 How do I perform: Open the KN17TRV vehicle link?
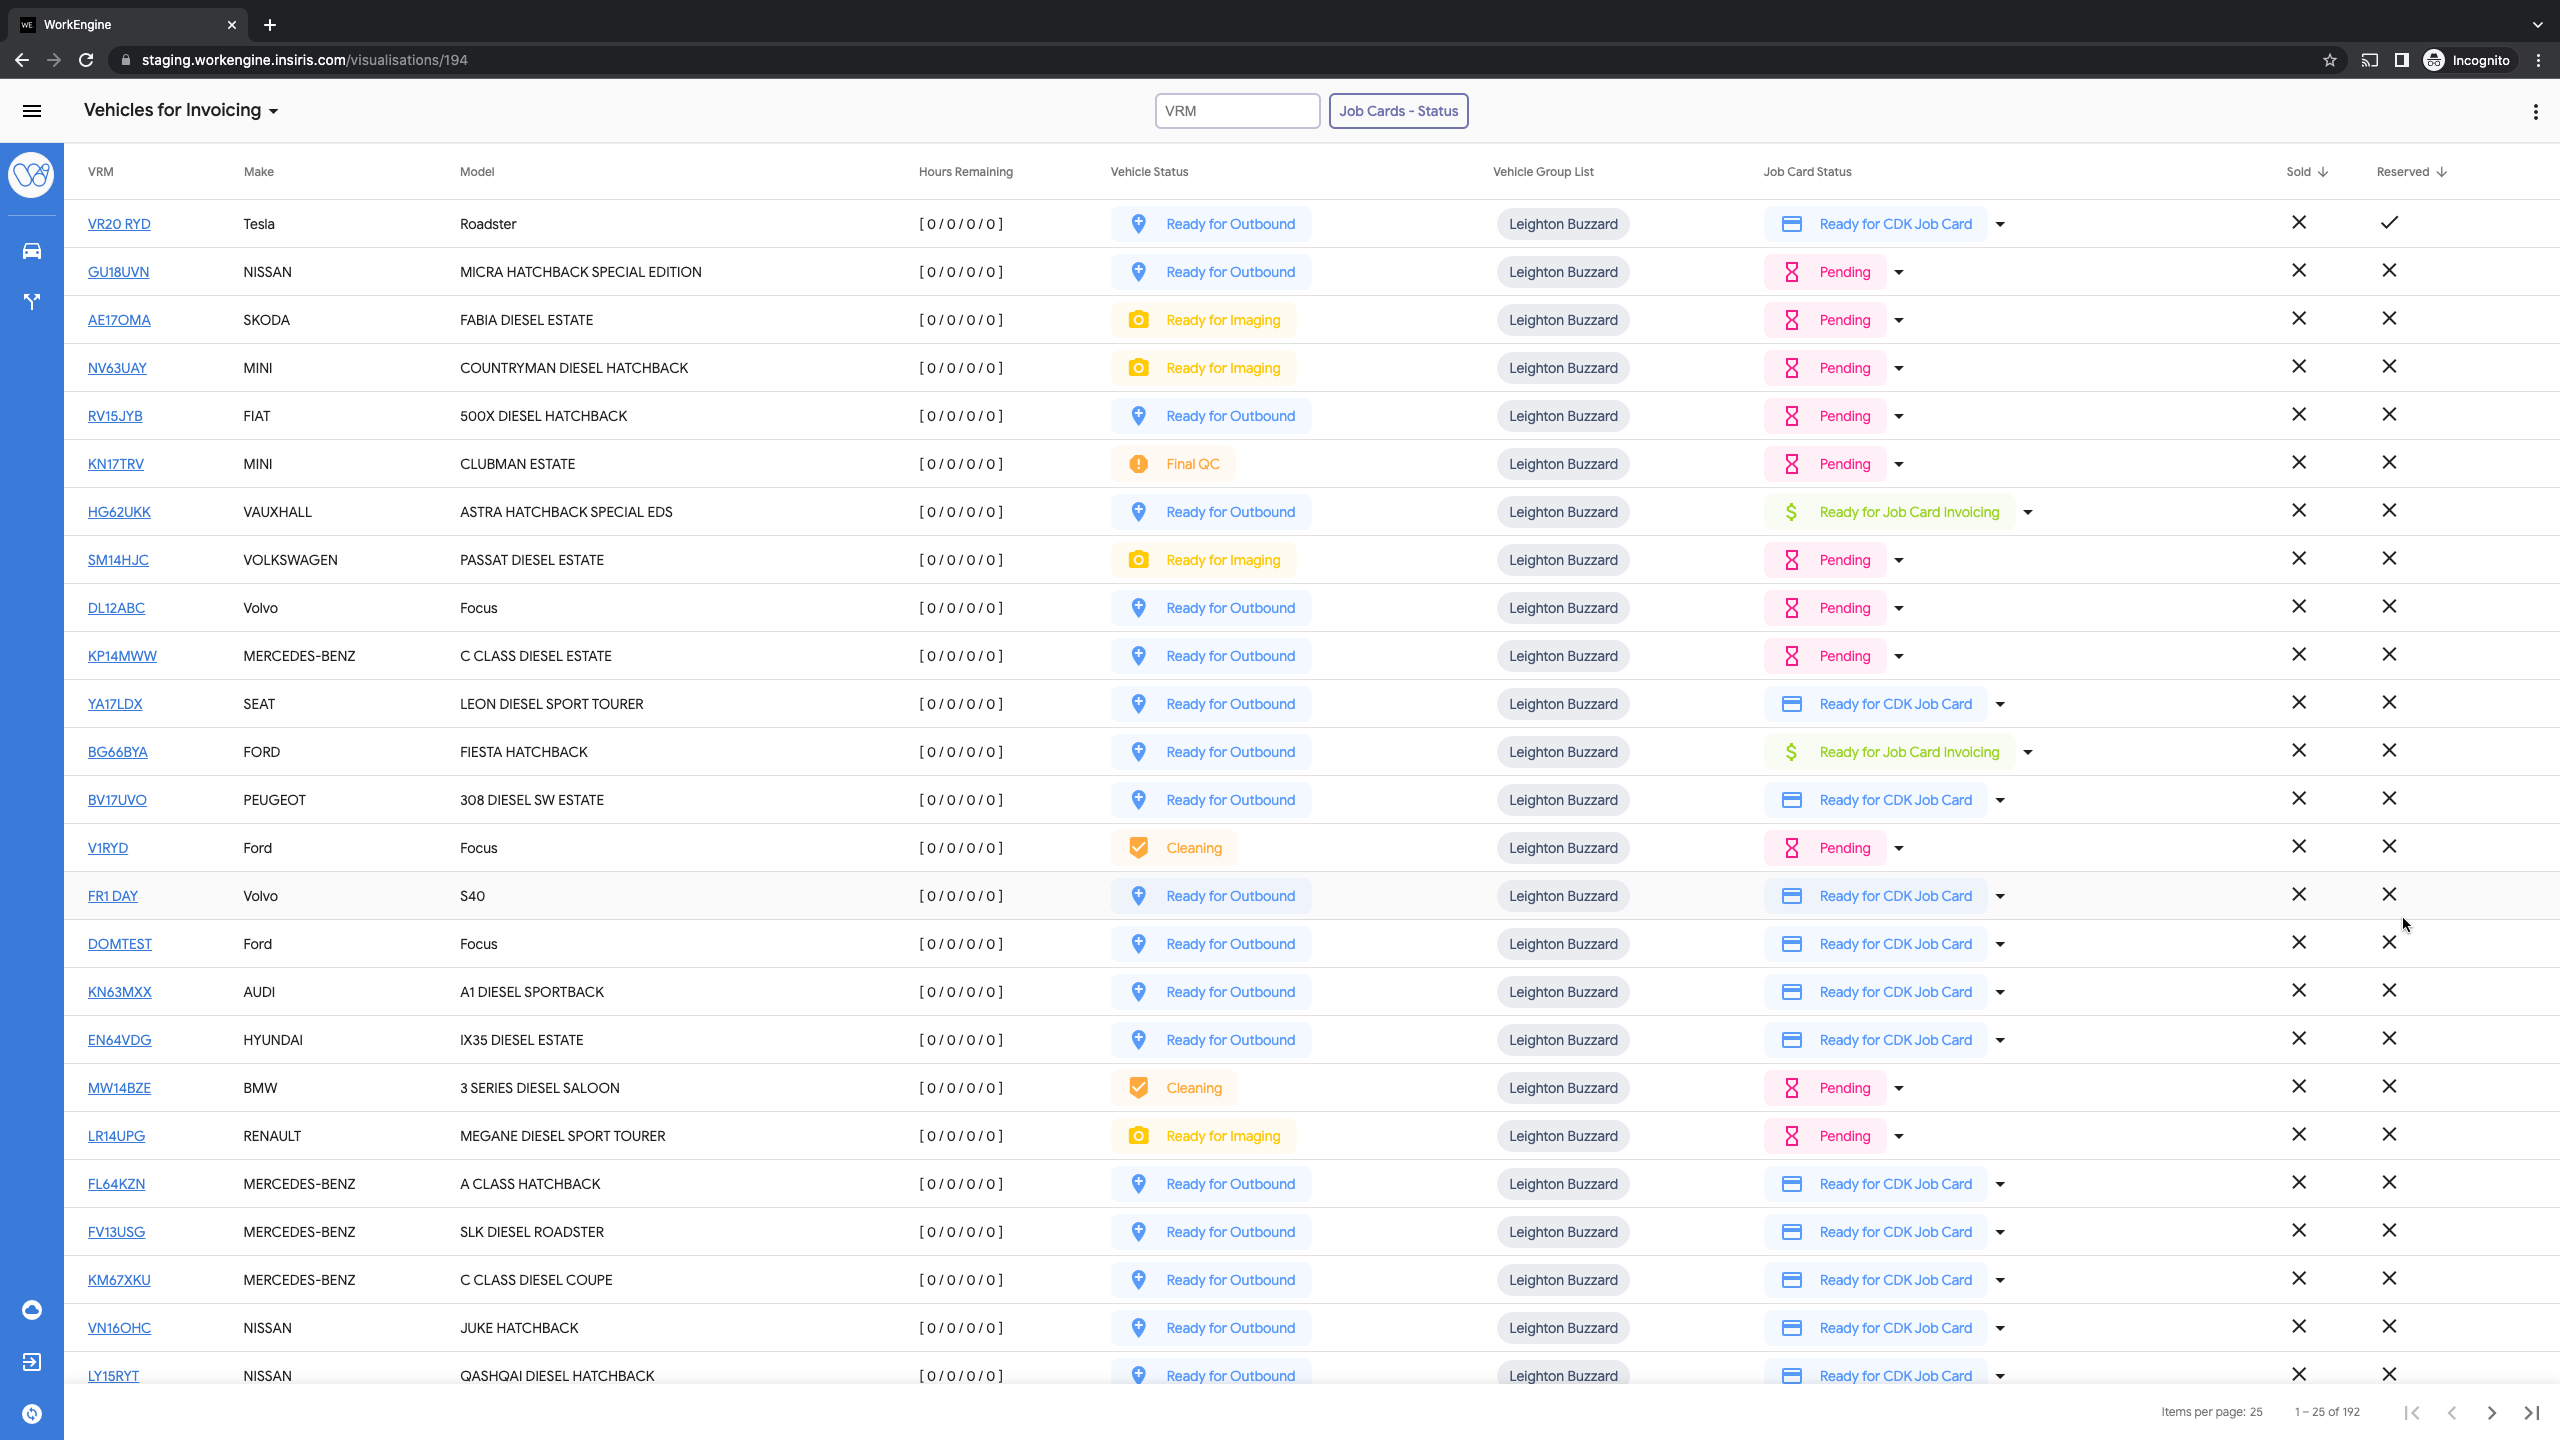(x=116, y=464)
